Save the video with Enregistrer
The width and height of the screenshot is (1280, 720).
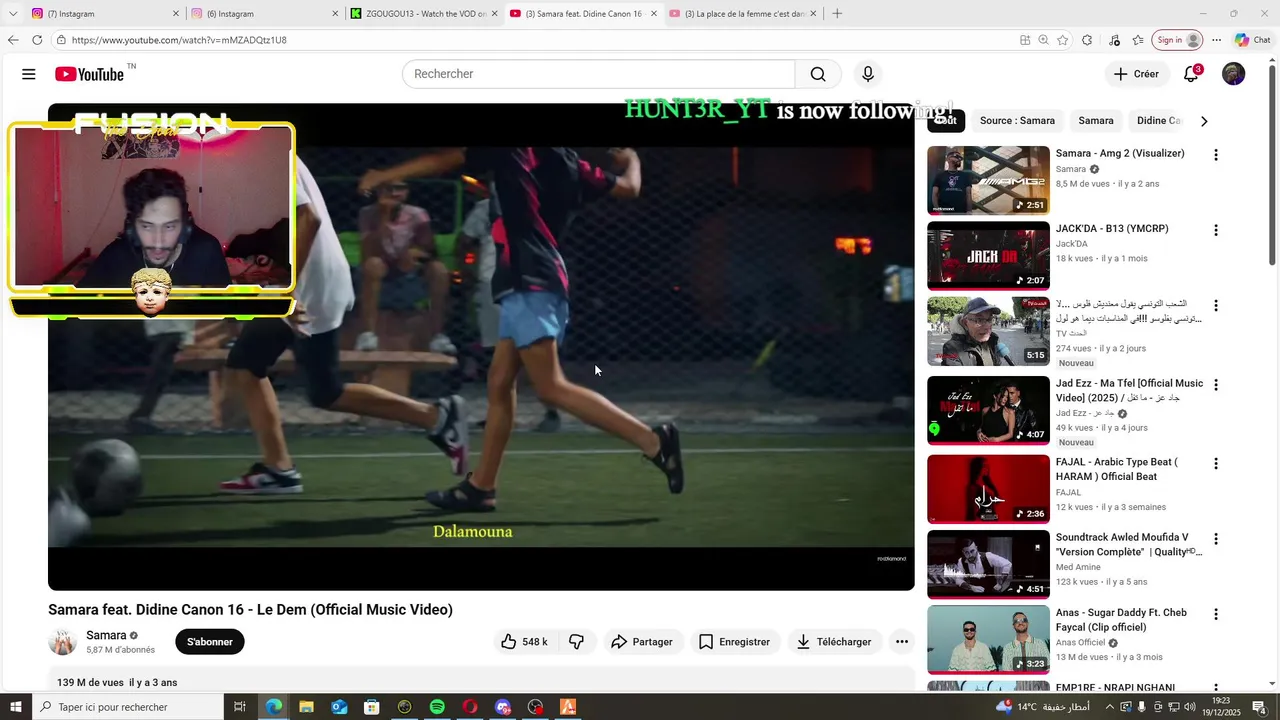734,642
